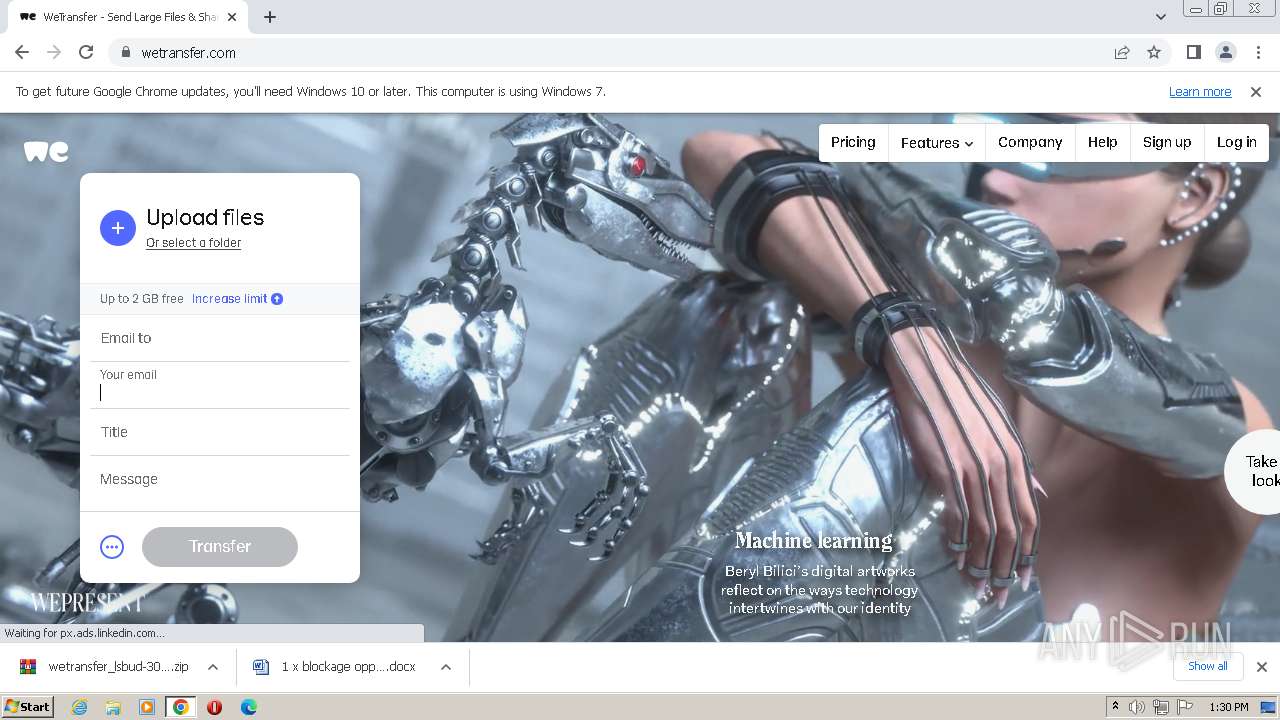Viewport: 1280px width, 720px height.
Task: Click the Take a look round button
Action: click(x=1254, y=471)
